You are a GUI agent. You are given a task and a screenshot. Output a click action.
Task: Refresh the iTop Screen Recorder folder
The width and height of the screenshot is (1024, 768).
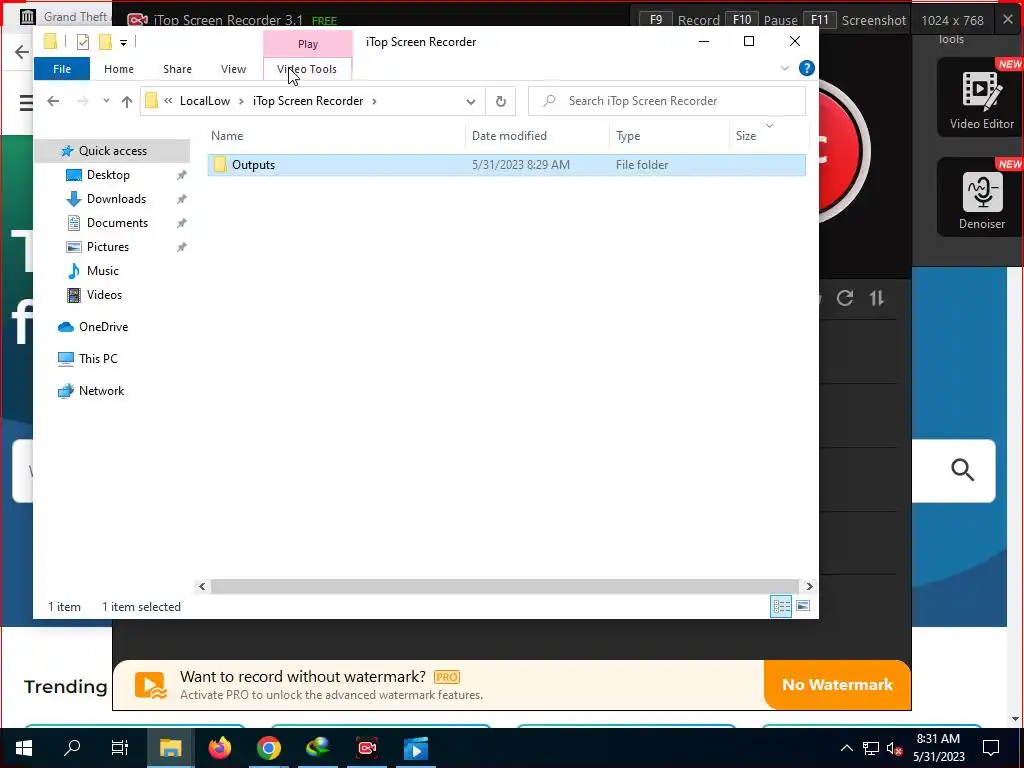point(500,101)
